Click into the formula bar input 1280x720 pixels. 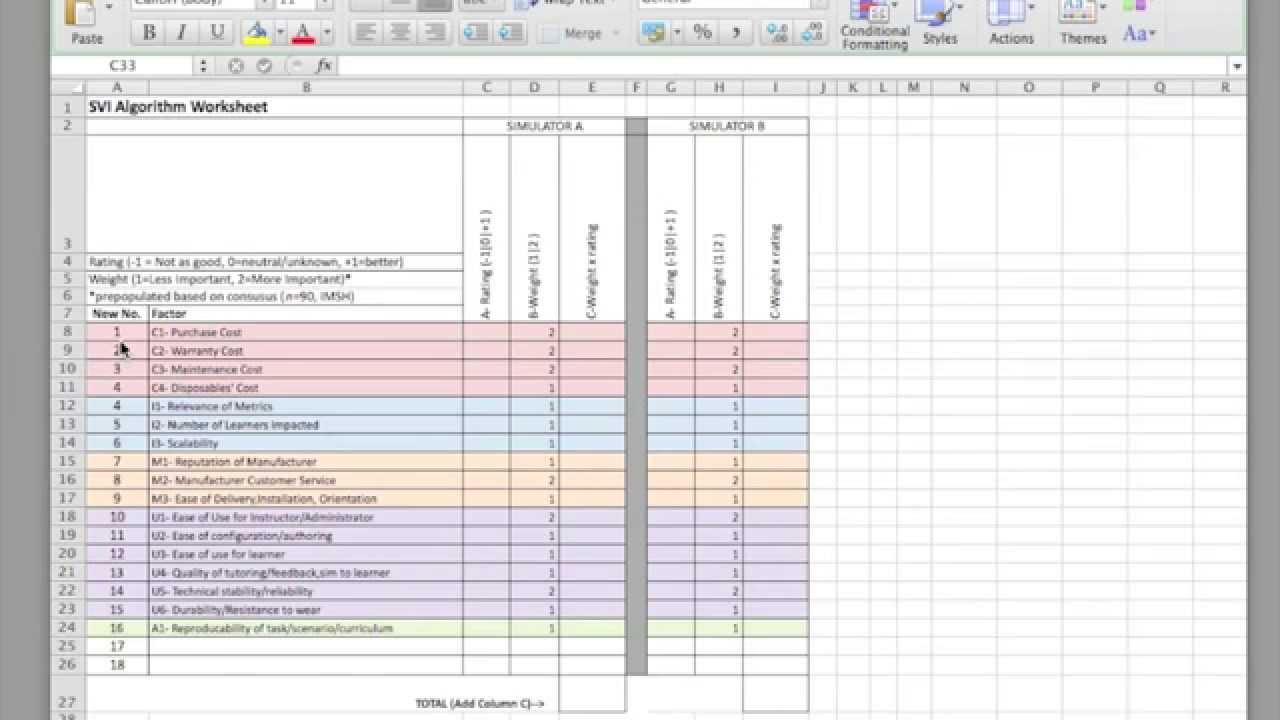(784, 65)
